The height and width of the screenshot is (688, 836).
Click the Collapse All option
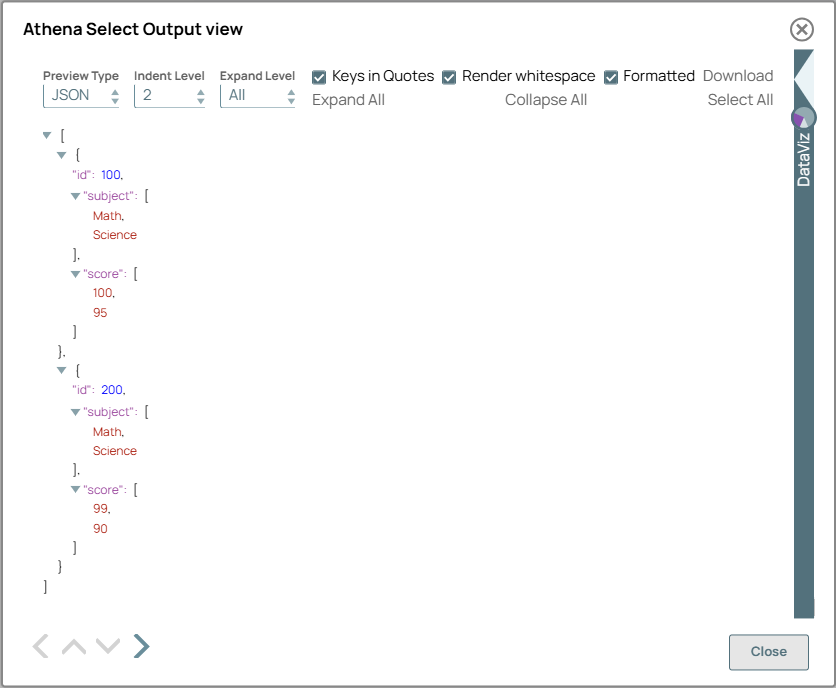[546, 100]
